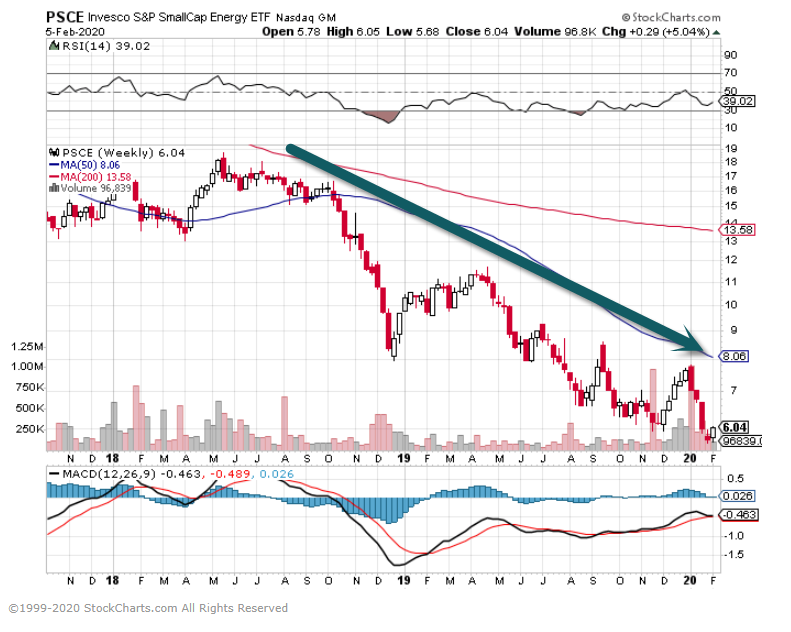Click the Chg +0.29 (+5.04%) value

(x=656, y=31)
